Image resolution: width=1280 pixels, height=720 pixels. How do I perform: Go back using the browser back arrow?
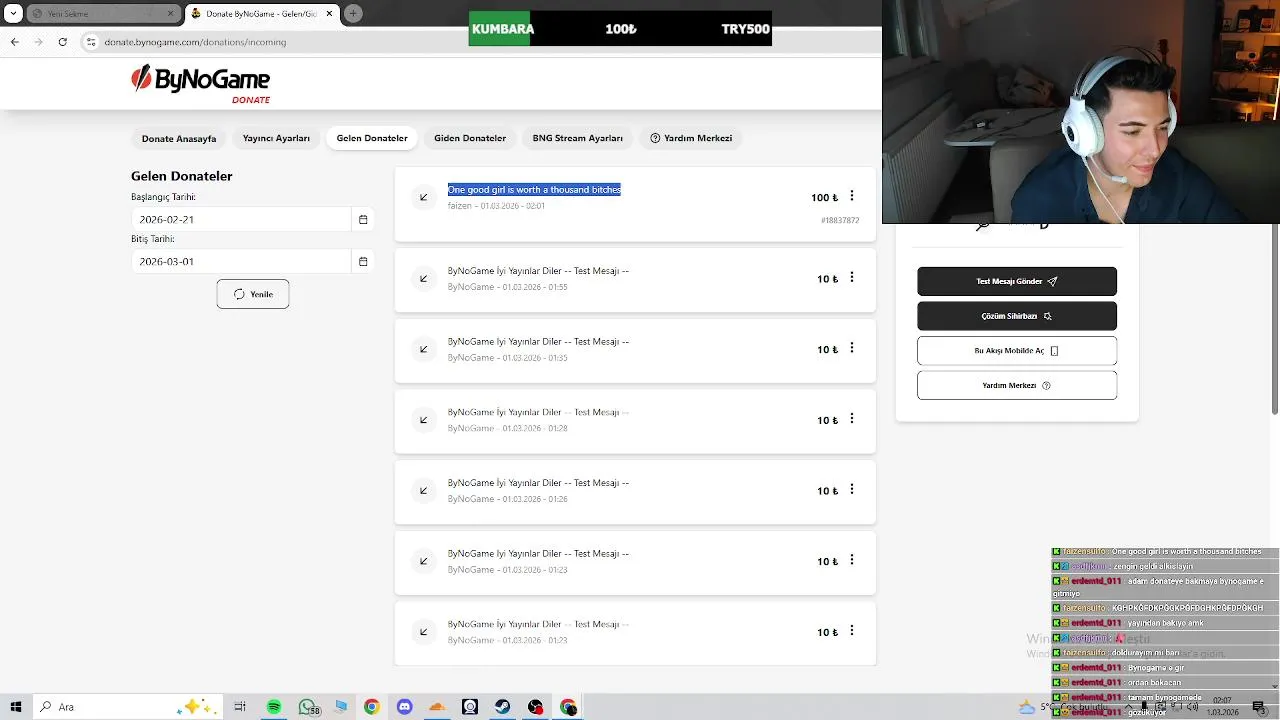tap(14, 42)
